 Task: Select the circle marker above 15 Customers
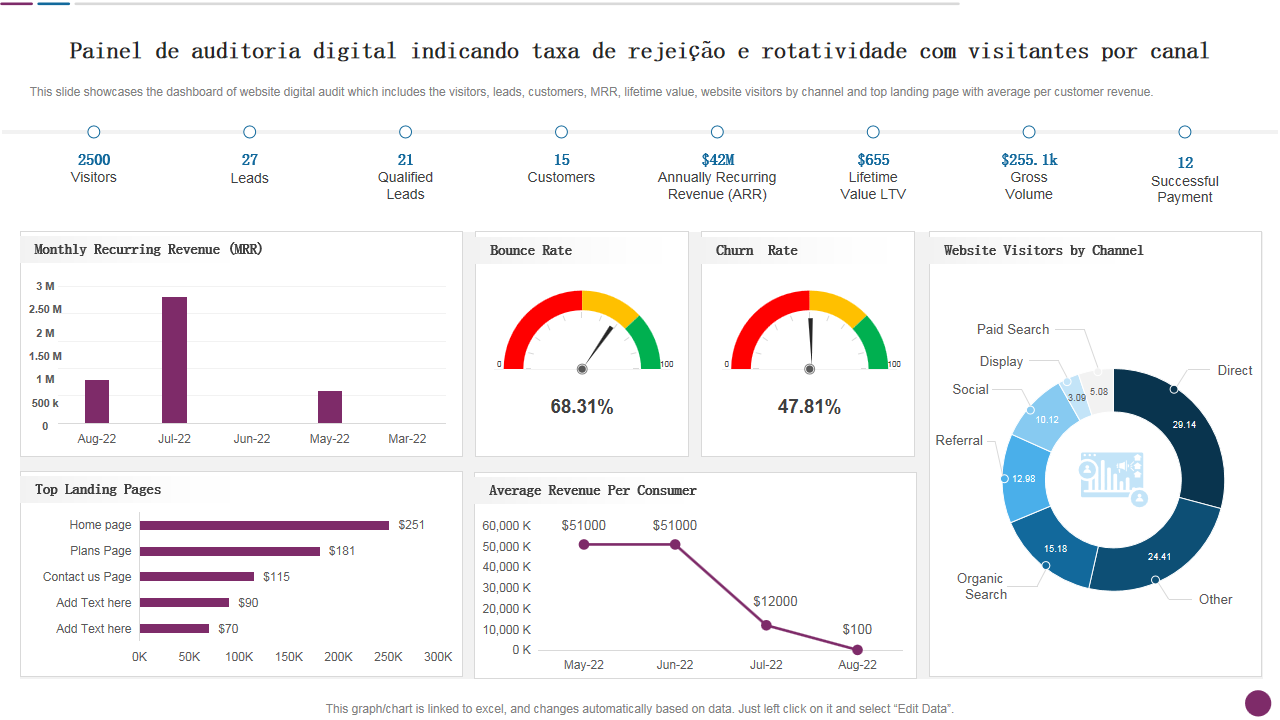pos(561,132)
